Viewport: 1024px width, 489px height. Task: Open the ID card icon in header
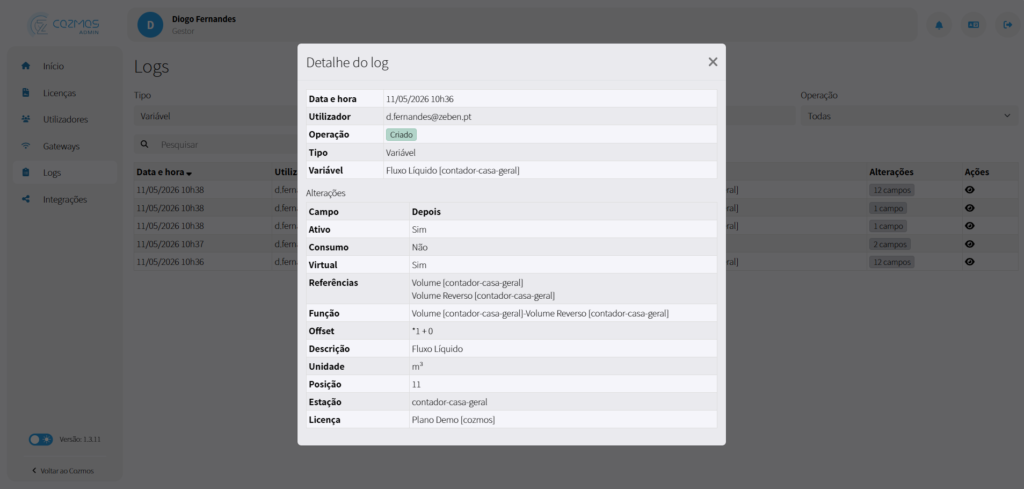click(x=973, y=25)
